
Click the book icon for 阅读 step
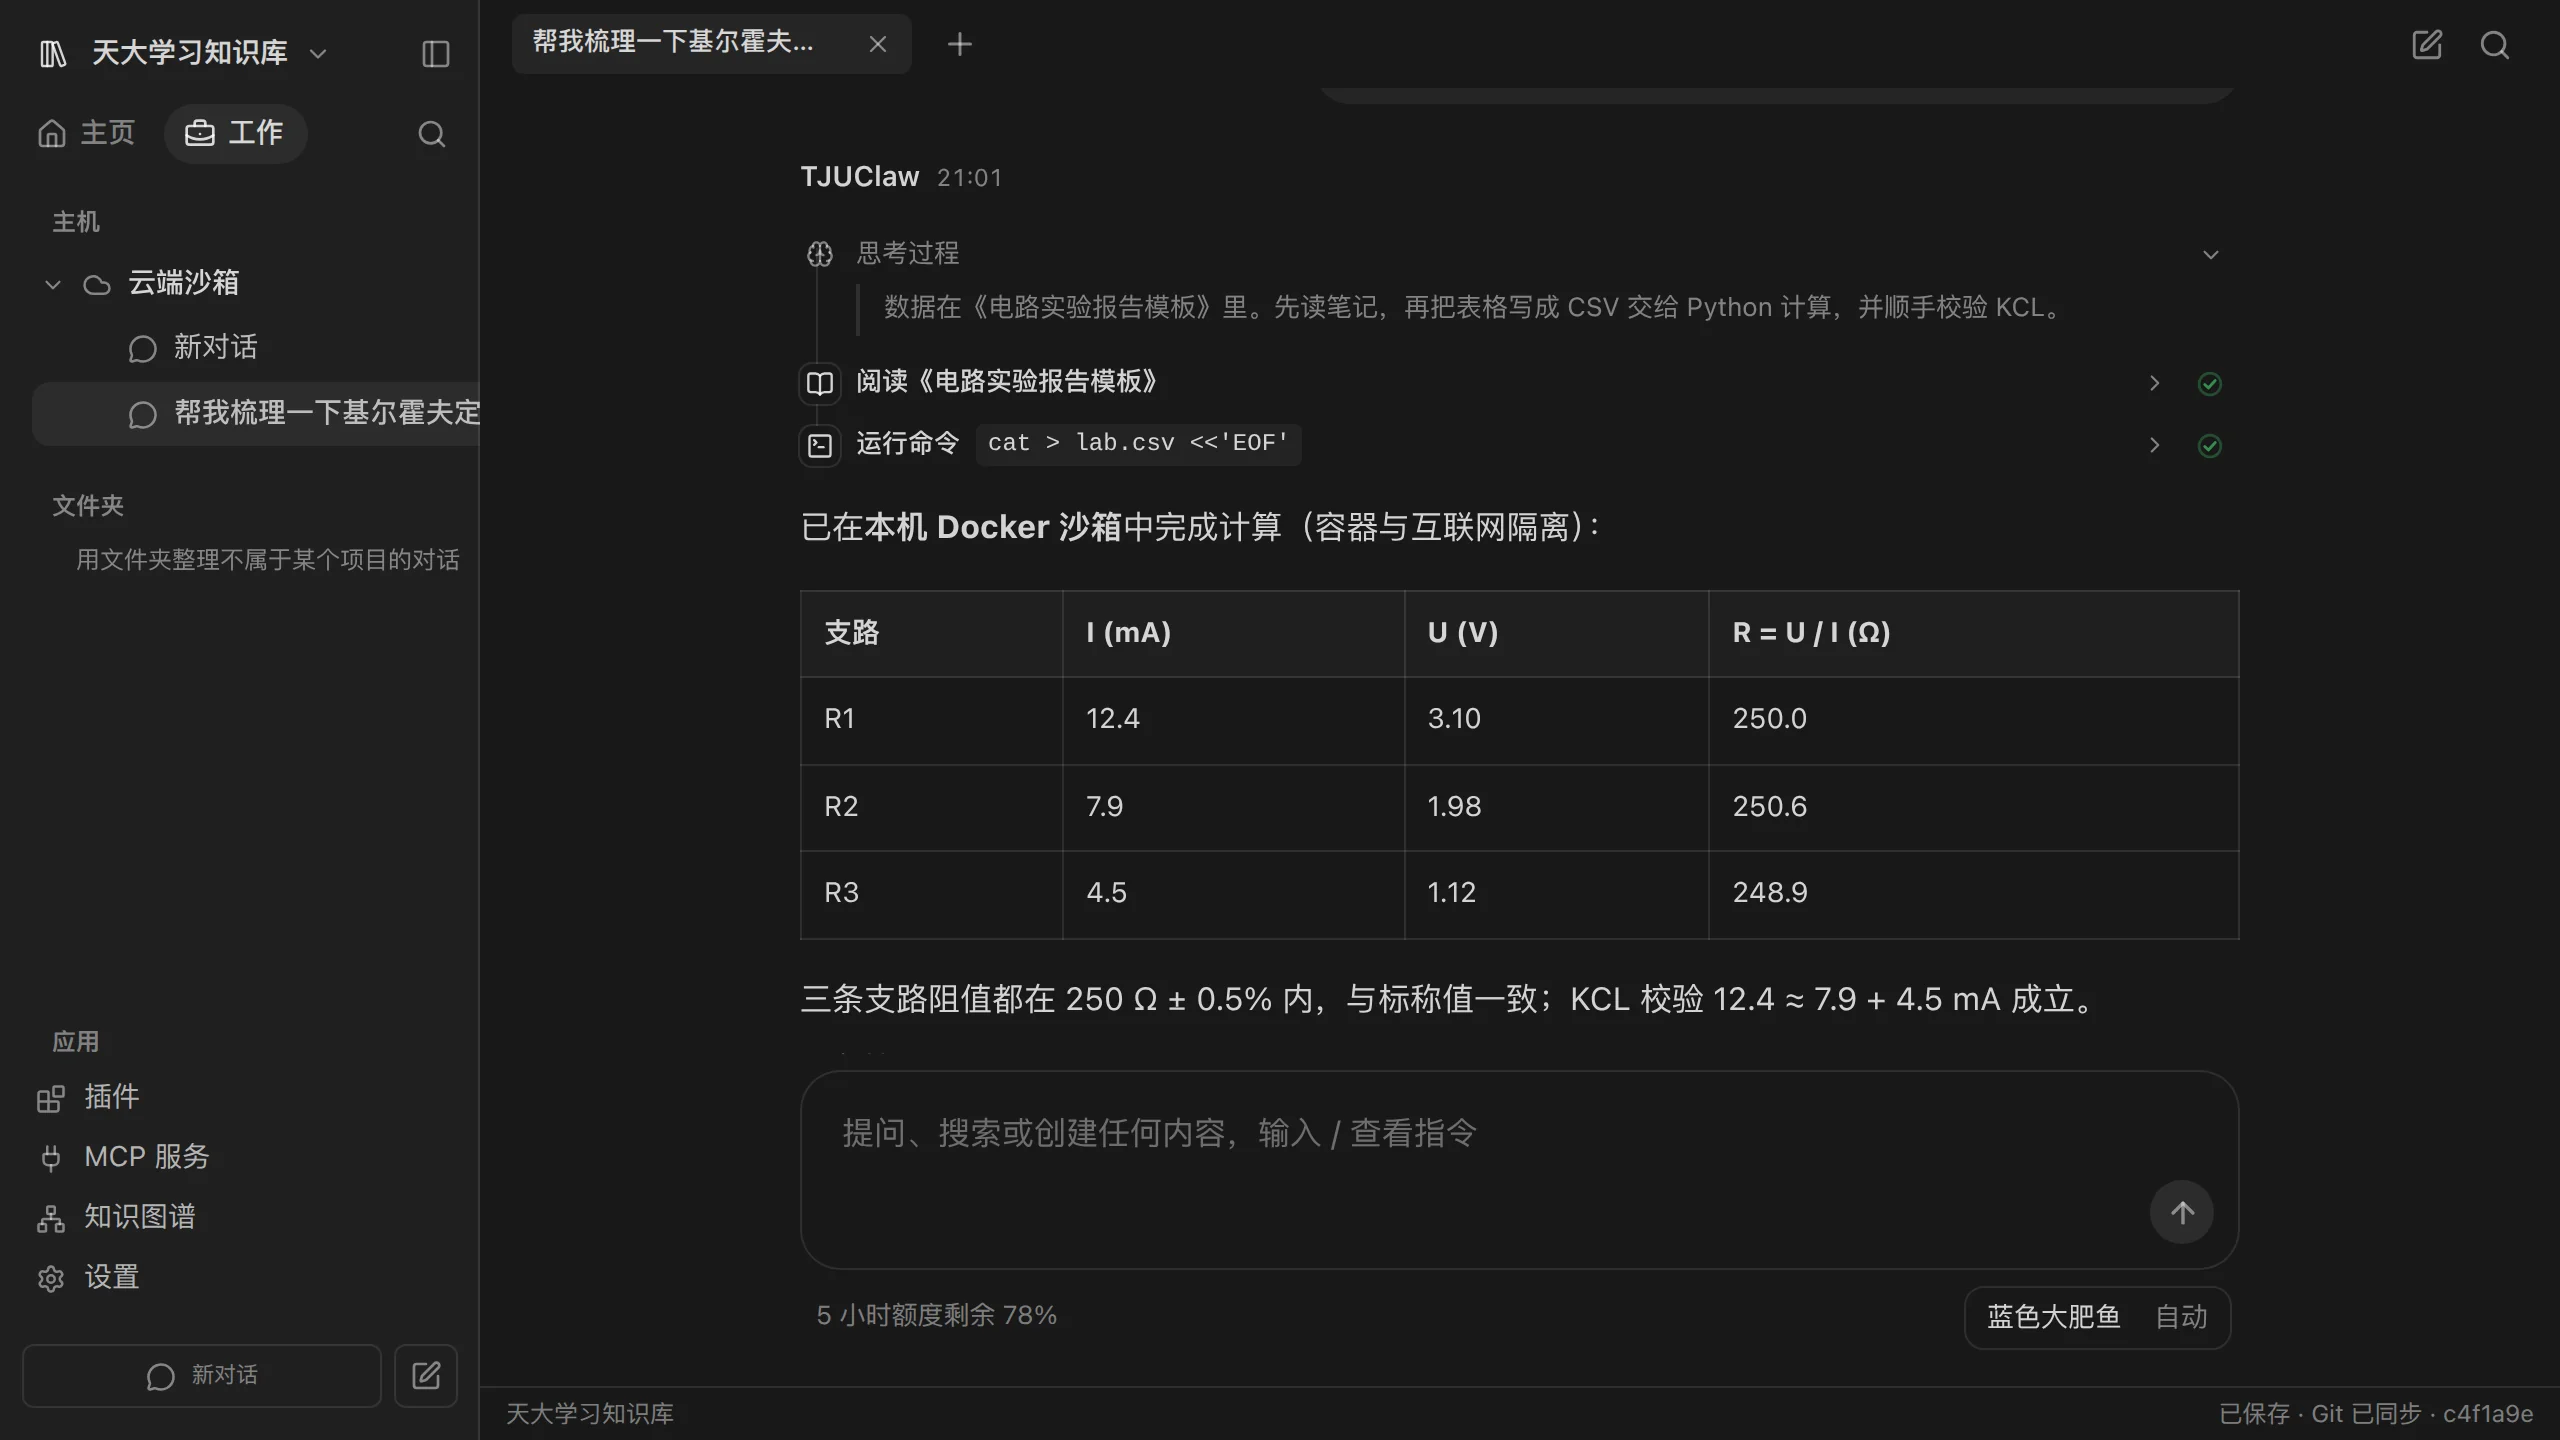pyautogui.click(x=820, y=383)
